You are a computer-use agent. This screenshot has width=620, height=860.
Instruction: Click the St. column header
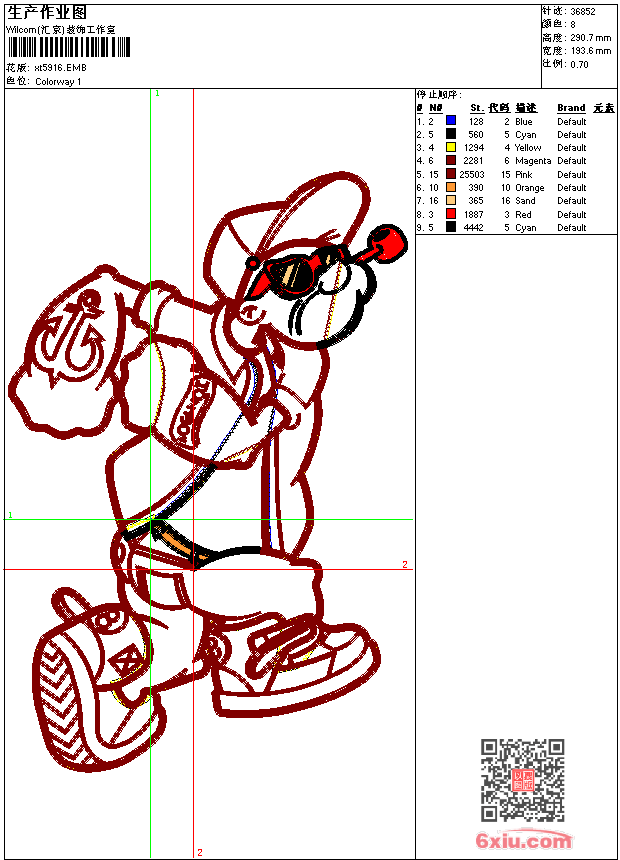(477, 108)
